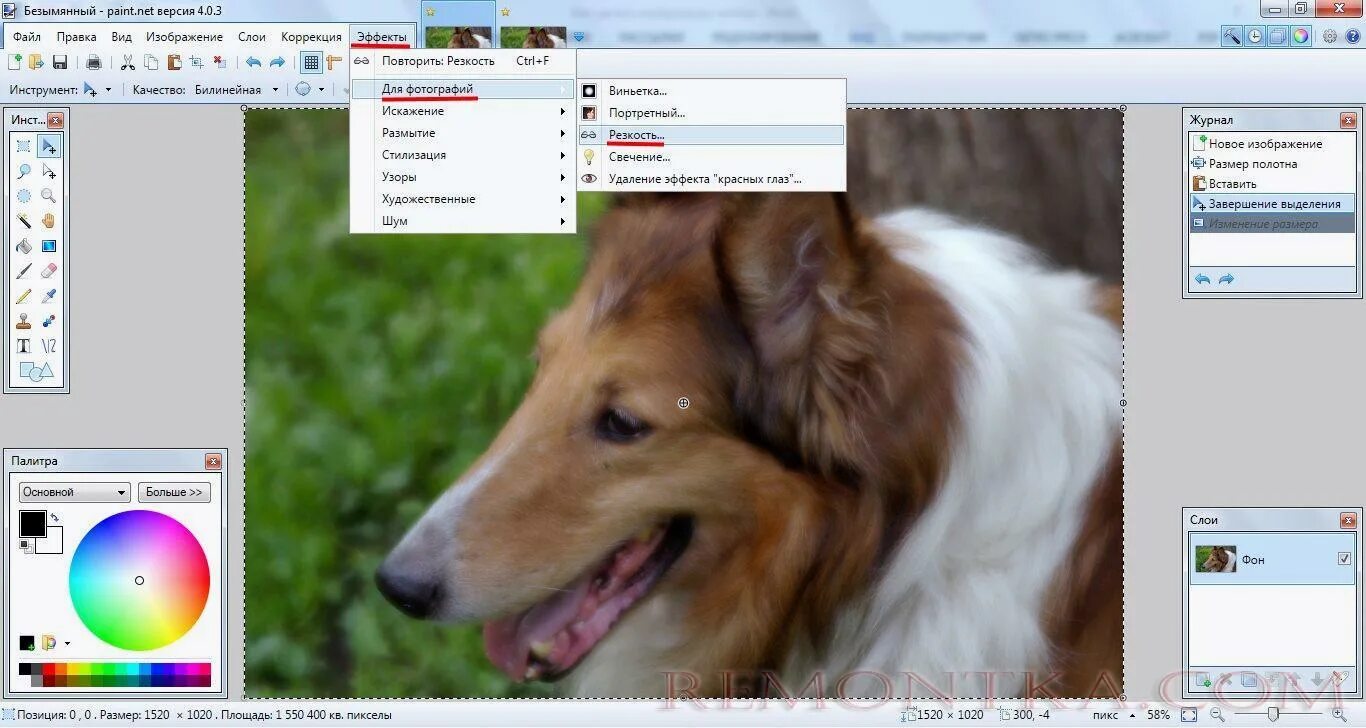
Task: Toggle the History window clock icon
Action: (1255, 36)
